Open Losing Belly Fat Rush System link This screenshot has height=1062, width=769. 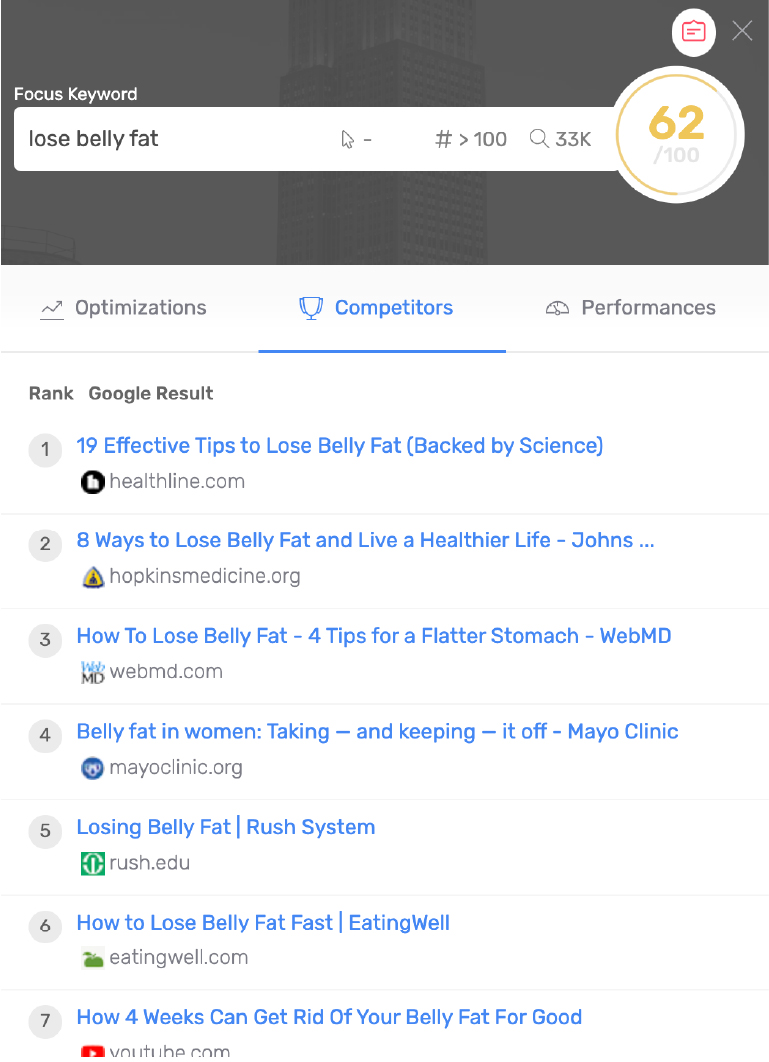coord(226,827)
